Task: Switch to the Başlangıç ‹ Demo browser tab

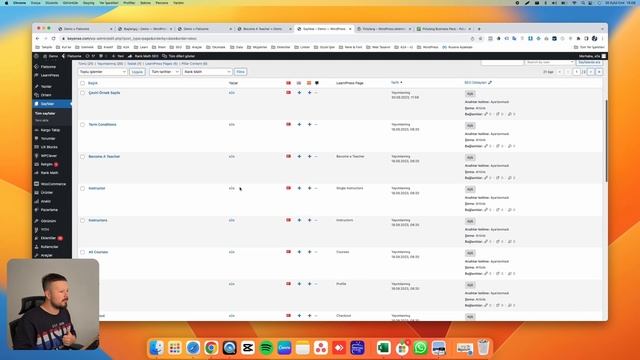Action: coord(145,29)
